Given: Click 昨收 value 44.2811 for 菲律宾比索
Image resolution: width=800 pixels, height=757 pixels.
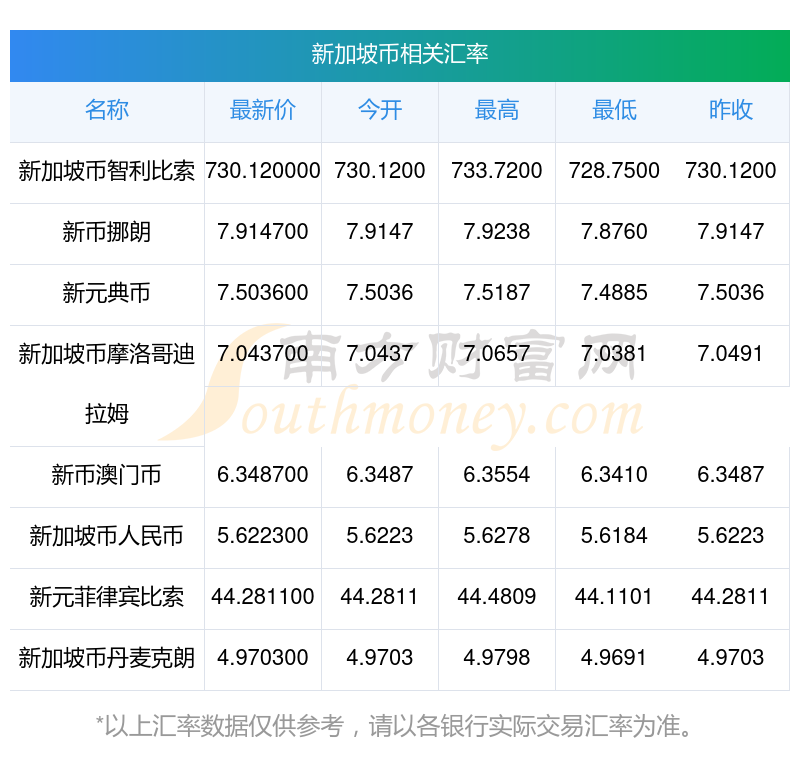Looking at the screenshot, I should pyautogui.click(x=731, y=597).
